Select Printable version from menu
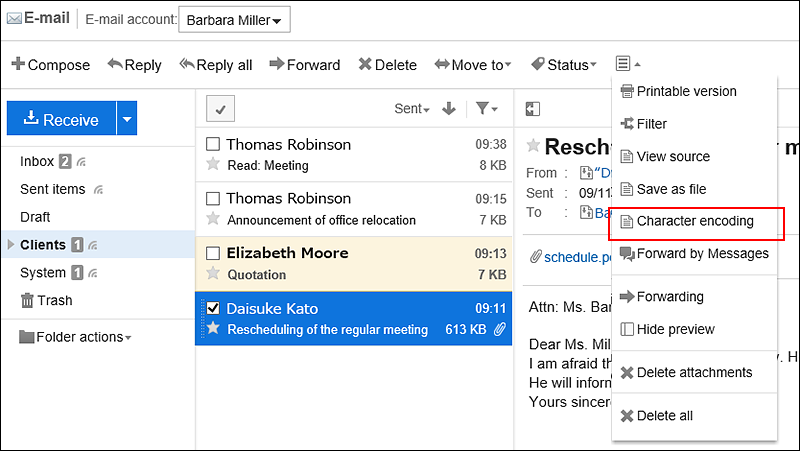The image size is (800, 451). (694, 91)
